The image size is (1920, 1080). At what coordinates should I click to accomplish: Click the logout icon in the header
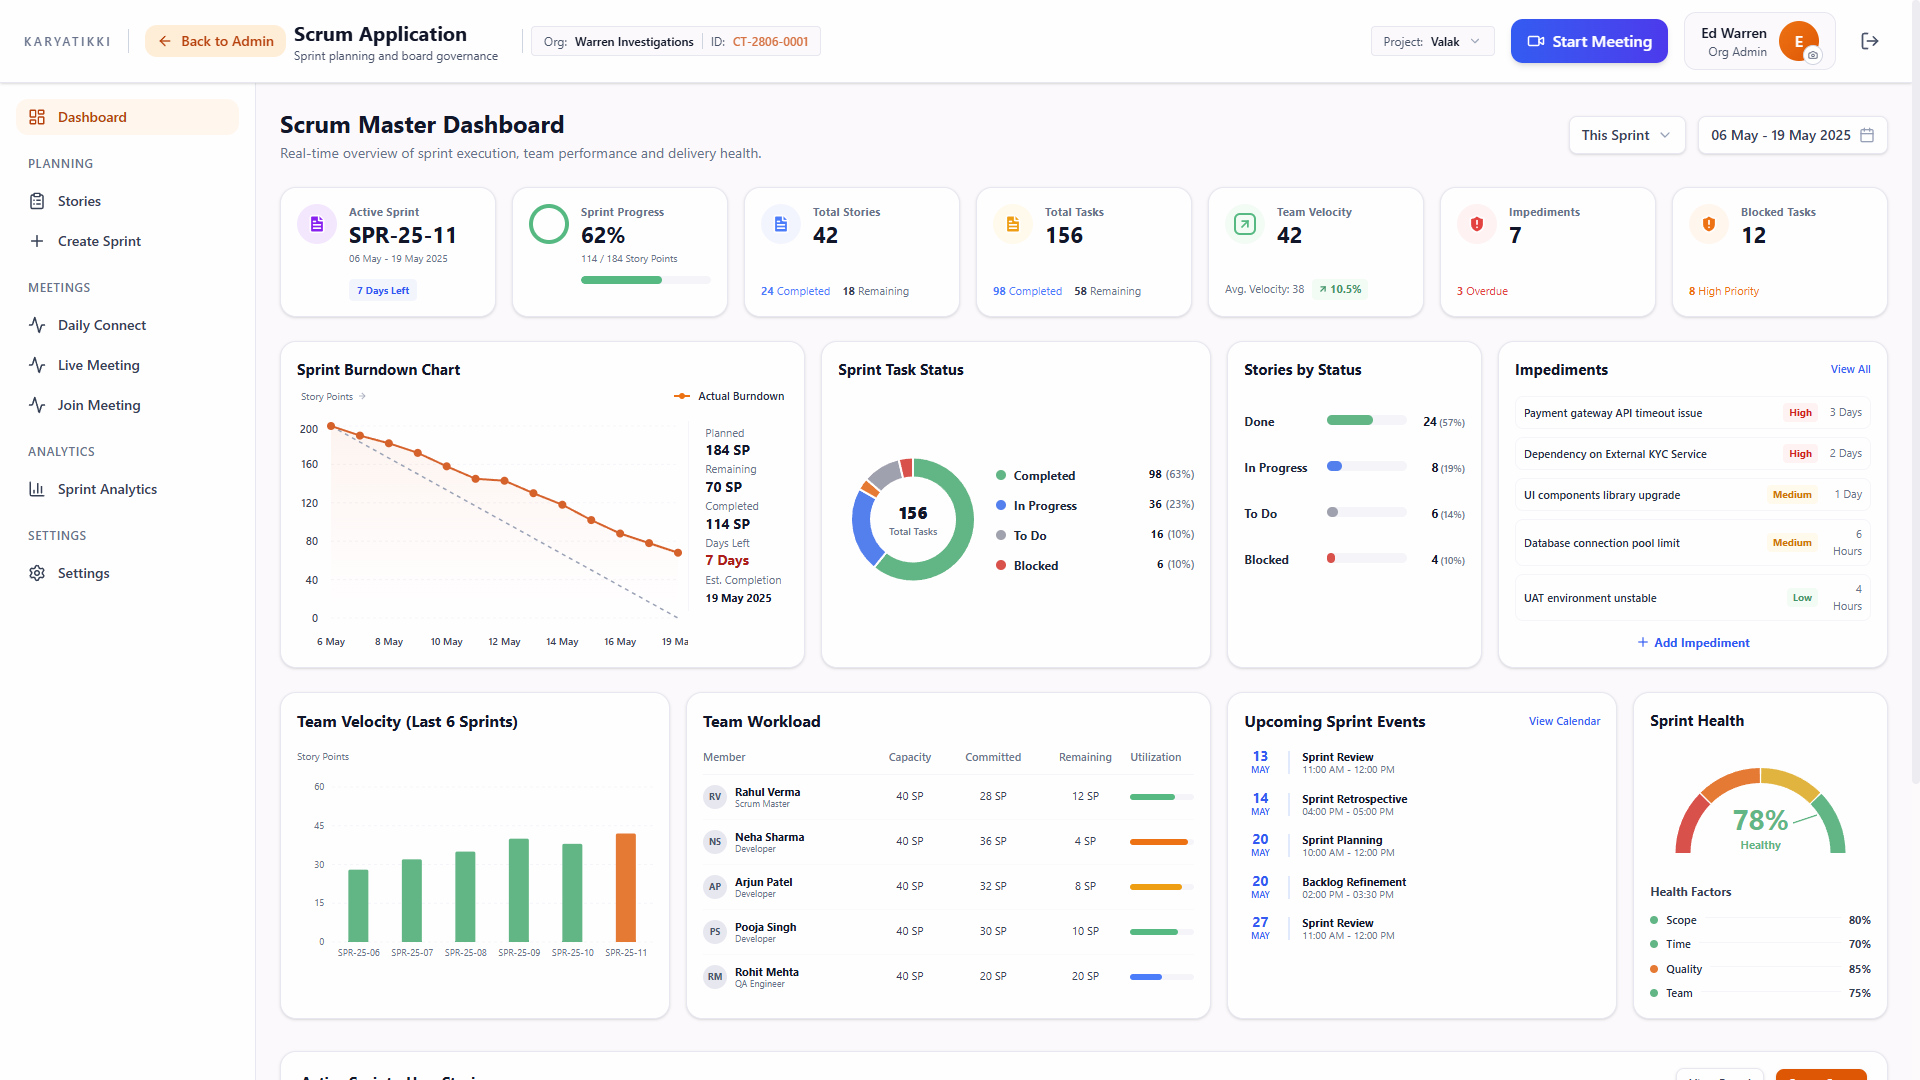pos(1869,41)
